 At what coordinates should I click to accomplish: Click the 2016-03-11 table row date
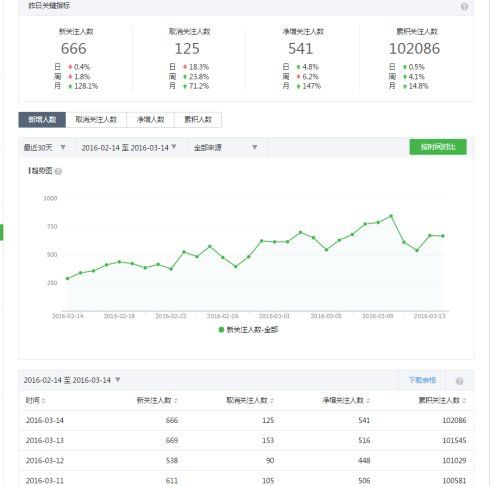tap(45, 481)
